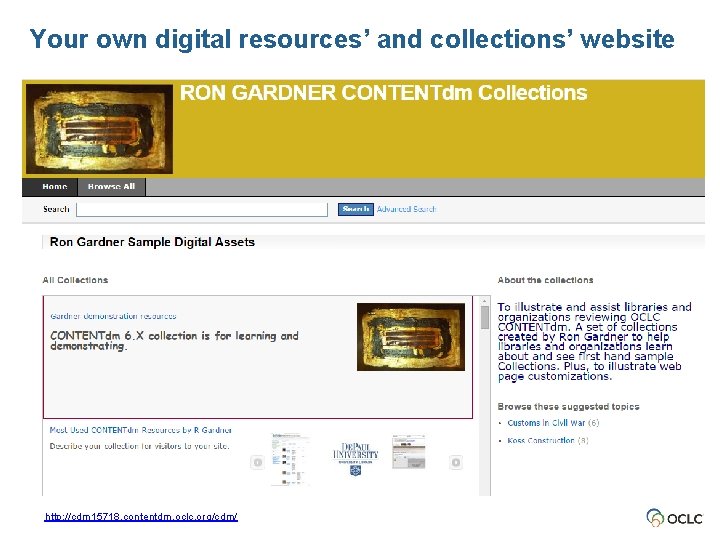The image size is (720, 540).
Task: Click the RON GARDNER CONTENTdm Collections title
Action: tap(383, 93)
